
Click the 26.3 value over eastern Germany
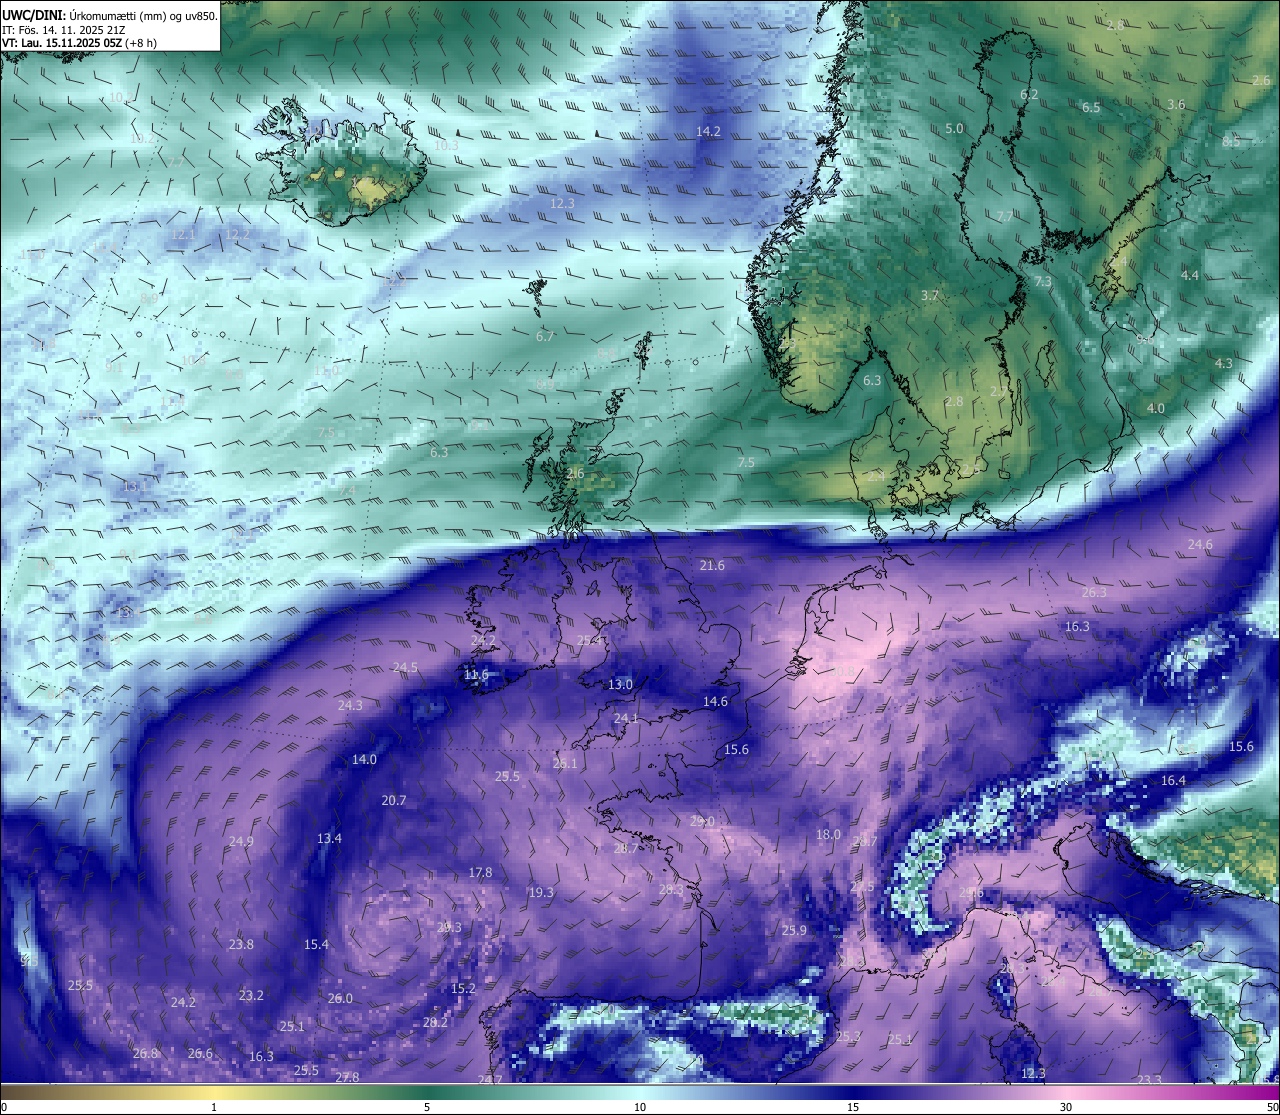(x=1094, y=592)
